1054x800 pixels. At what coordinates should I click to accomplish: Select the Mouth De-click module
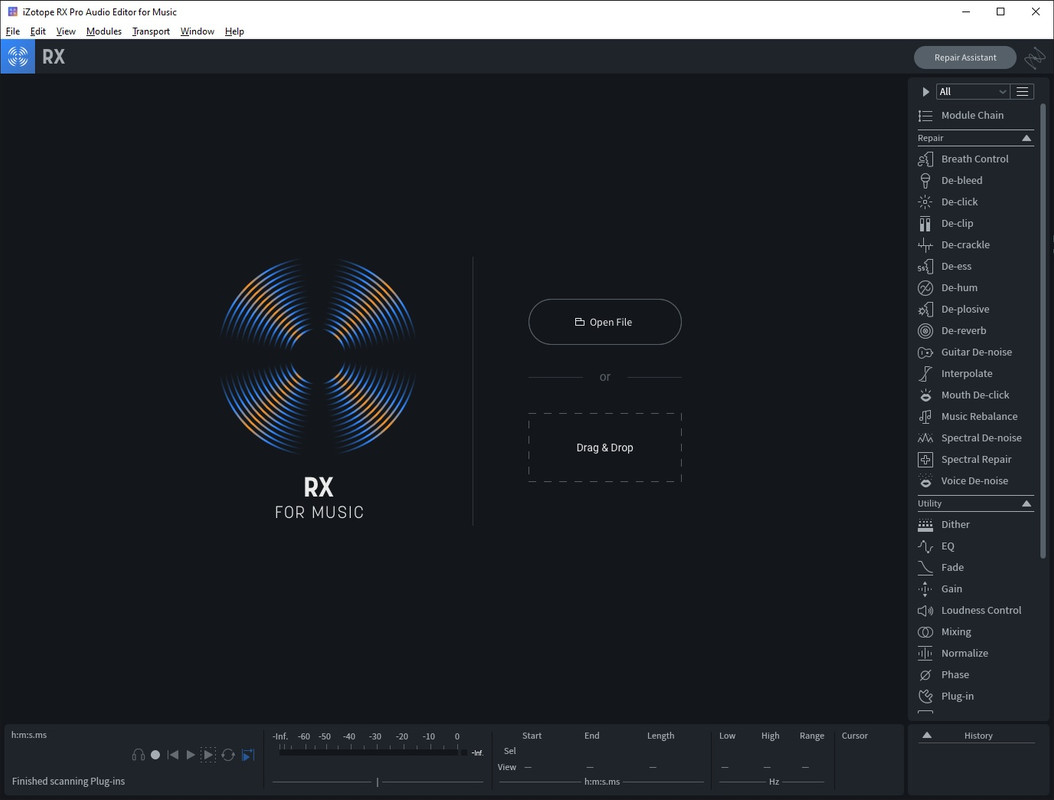point(974,395)
